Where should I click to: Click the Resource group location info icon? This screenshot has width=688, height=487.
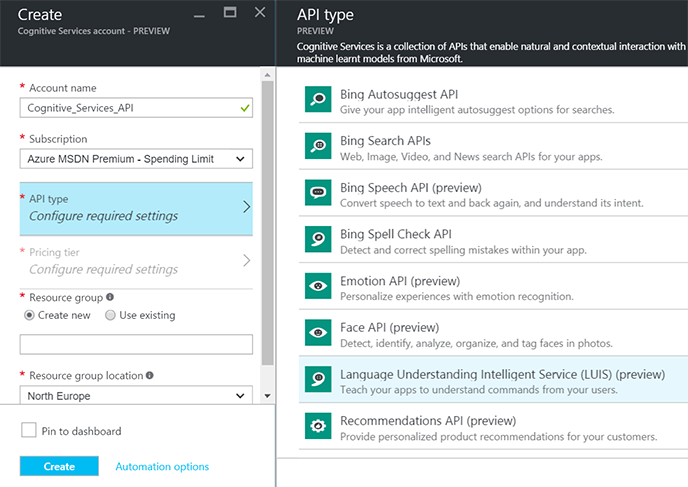point(150,375)
